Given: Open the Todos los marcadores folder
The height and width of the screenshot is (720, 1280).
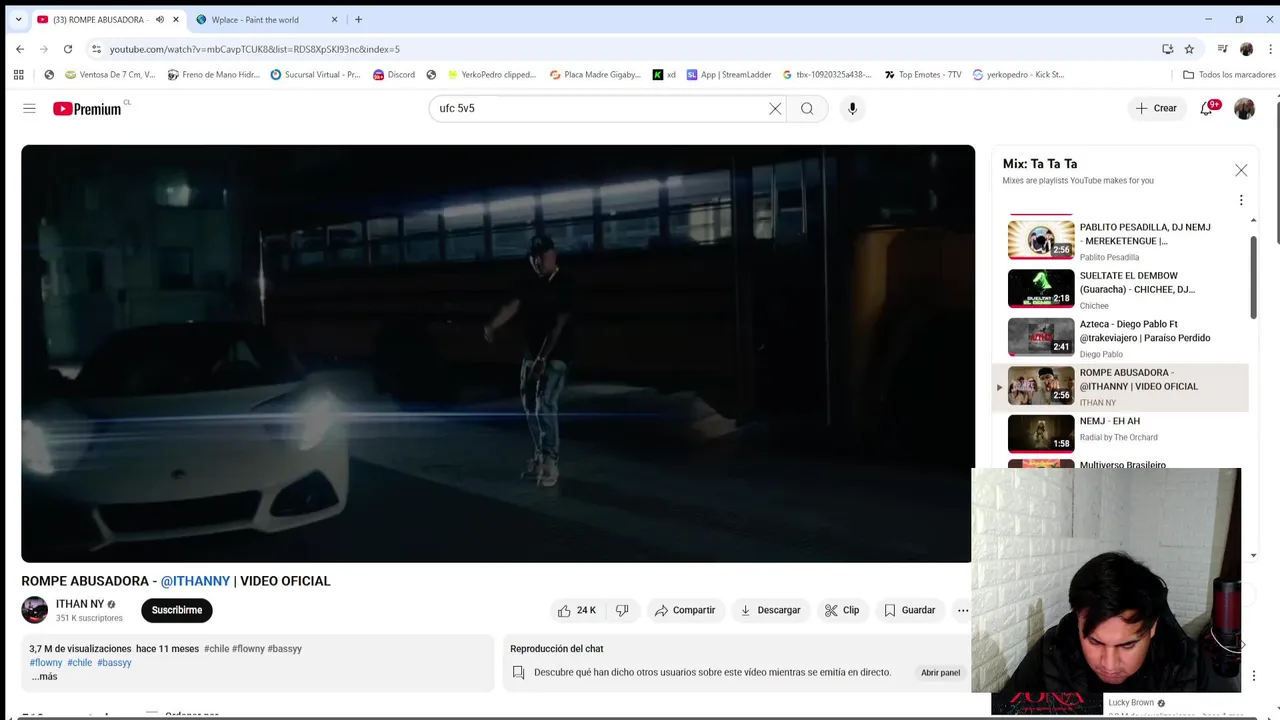Looking at the screenshot, I should [x=1229, y=74].
